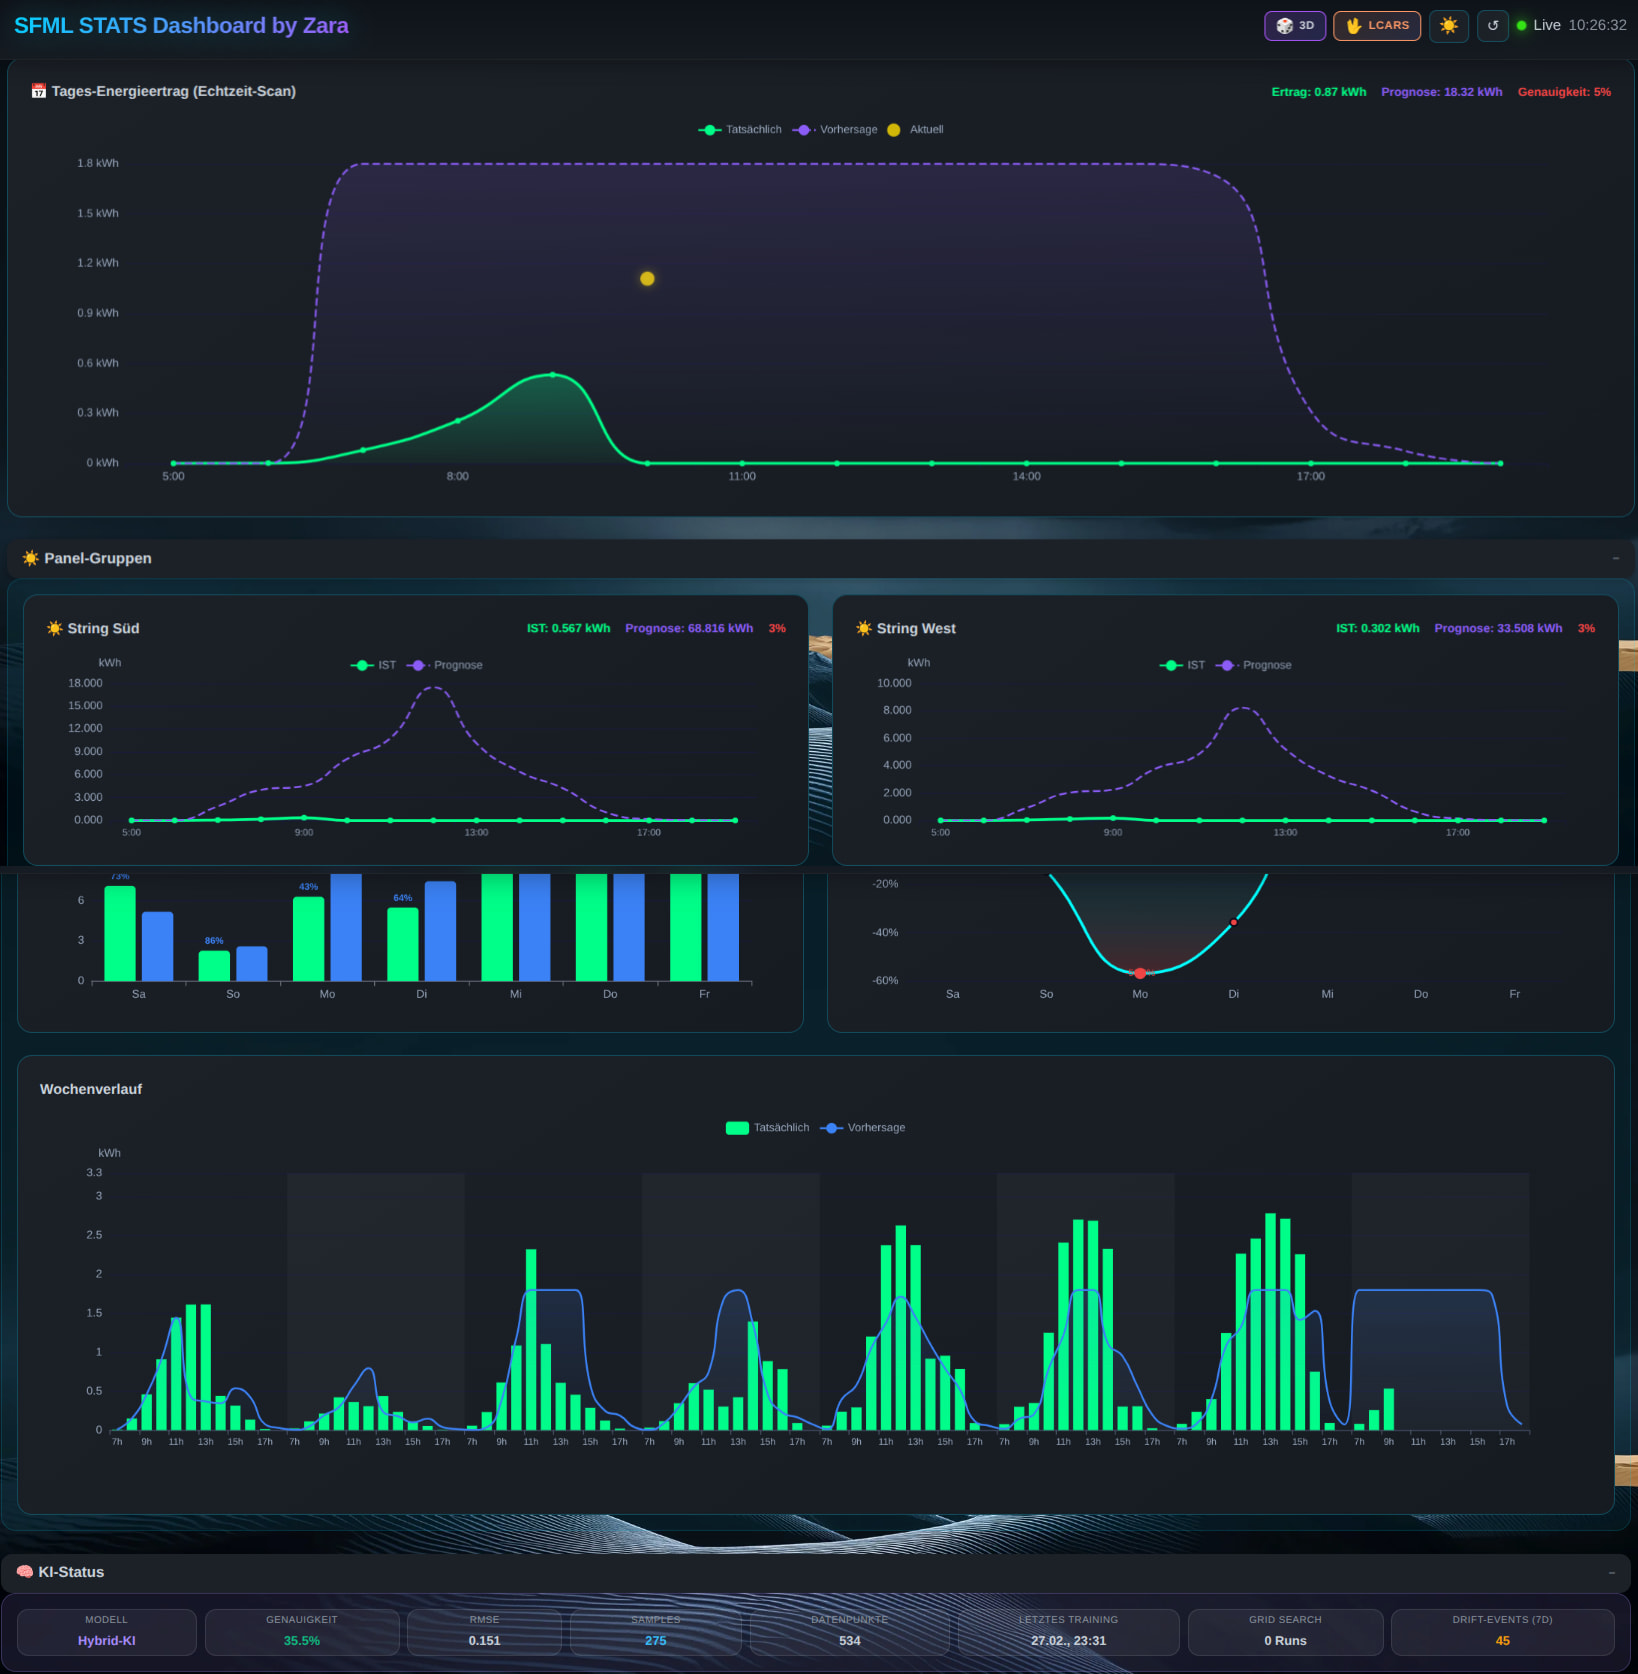Hide the Aktuell marker via legend

click(916, 130)
